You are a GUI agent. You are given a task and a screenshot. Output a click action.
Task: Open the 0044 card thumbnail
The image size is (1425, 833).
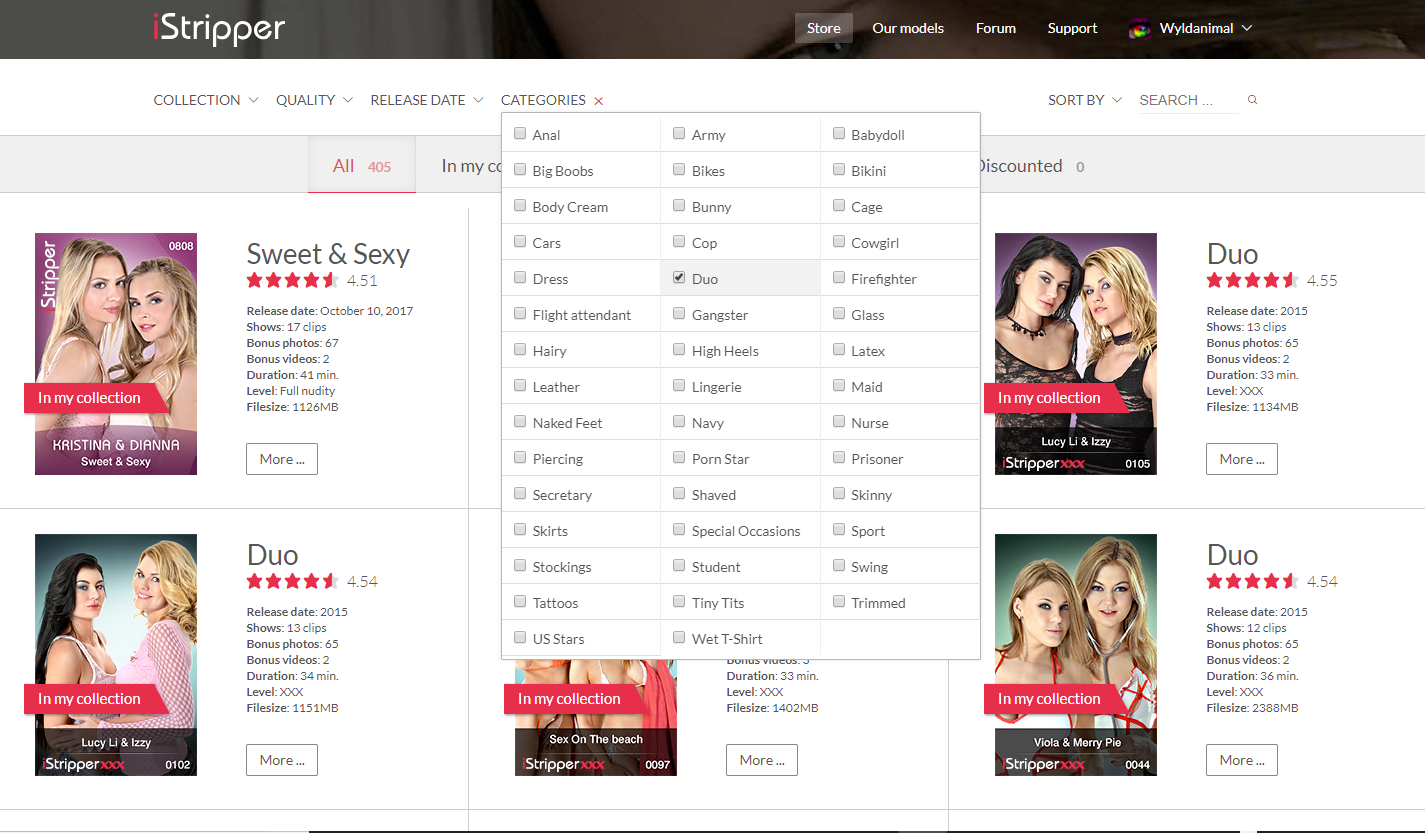tap(1076, 655)
